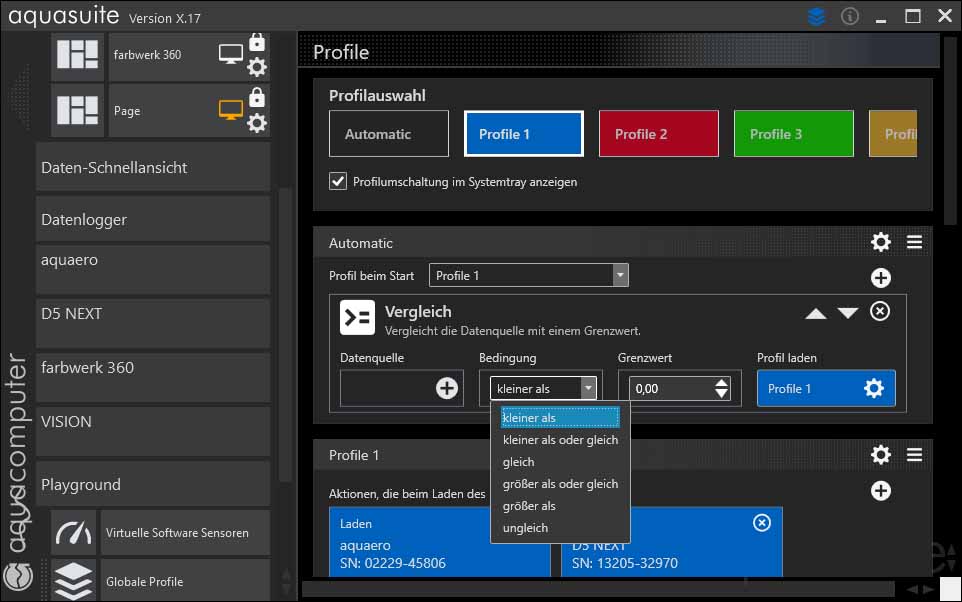Open settings gear of the Automatic section
The image size is (962, 602).
coord(880,242)
